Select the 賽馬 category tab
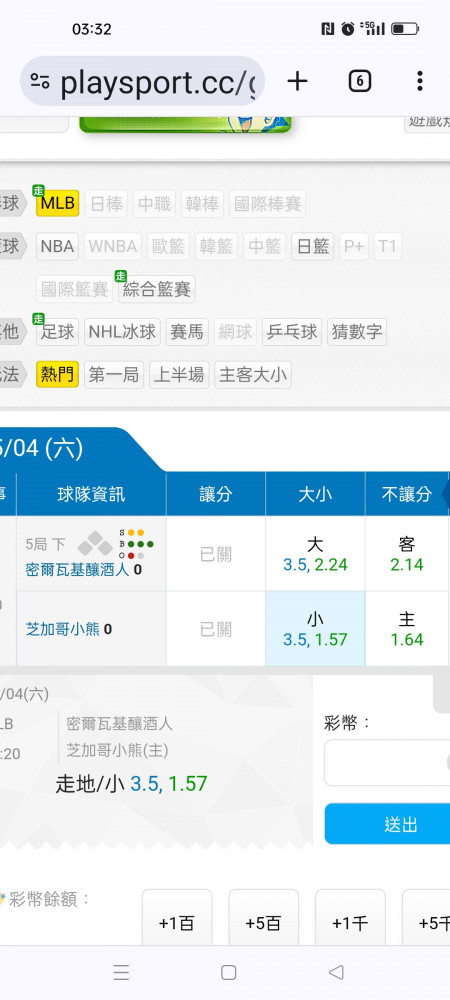The height and width of the screenshot is (1000, 450). 187,332
